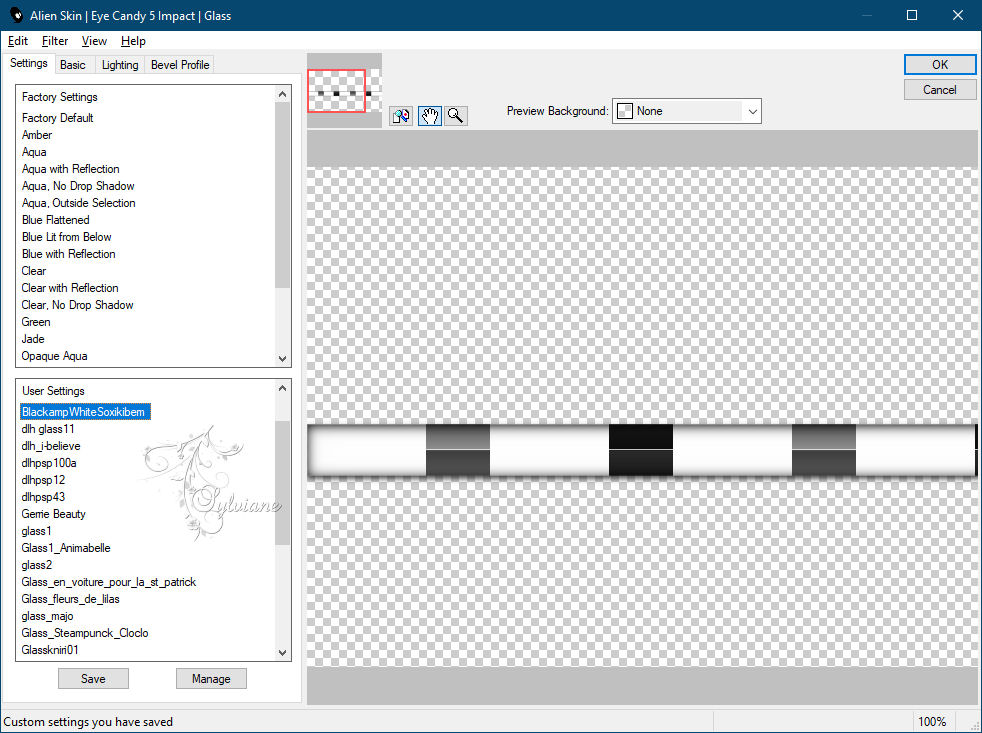Click the Save settings button
The width and height of the screenshot is (982, 733).
[x=93, y=678]
